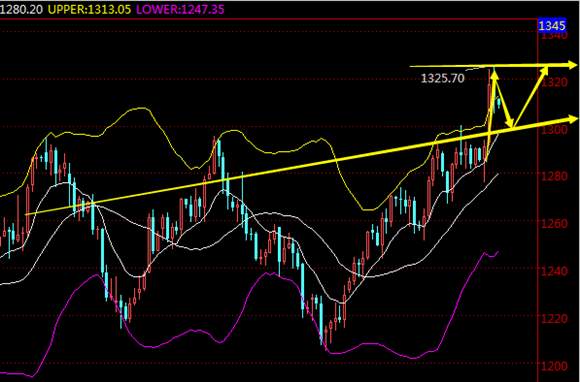Click the 1260 price axis label
Screen dimensions: 580x382
tap(554, 223)
